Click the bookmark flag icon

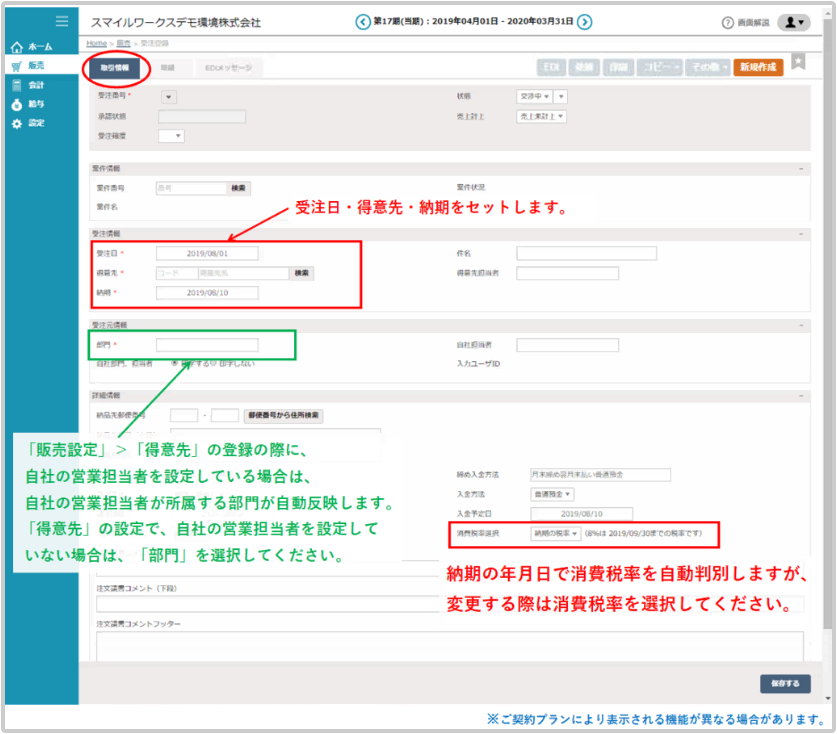click(x=798, y=62)
